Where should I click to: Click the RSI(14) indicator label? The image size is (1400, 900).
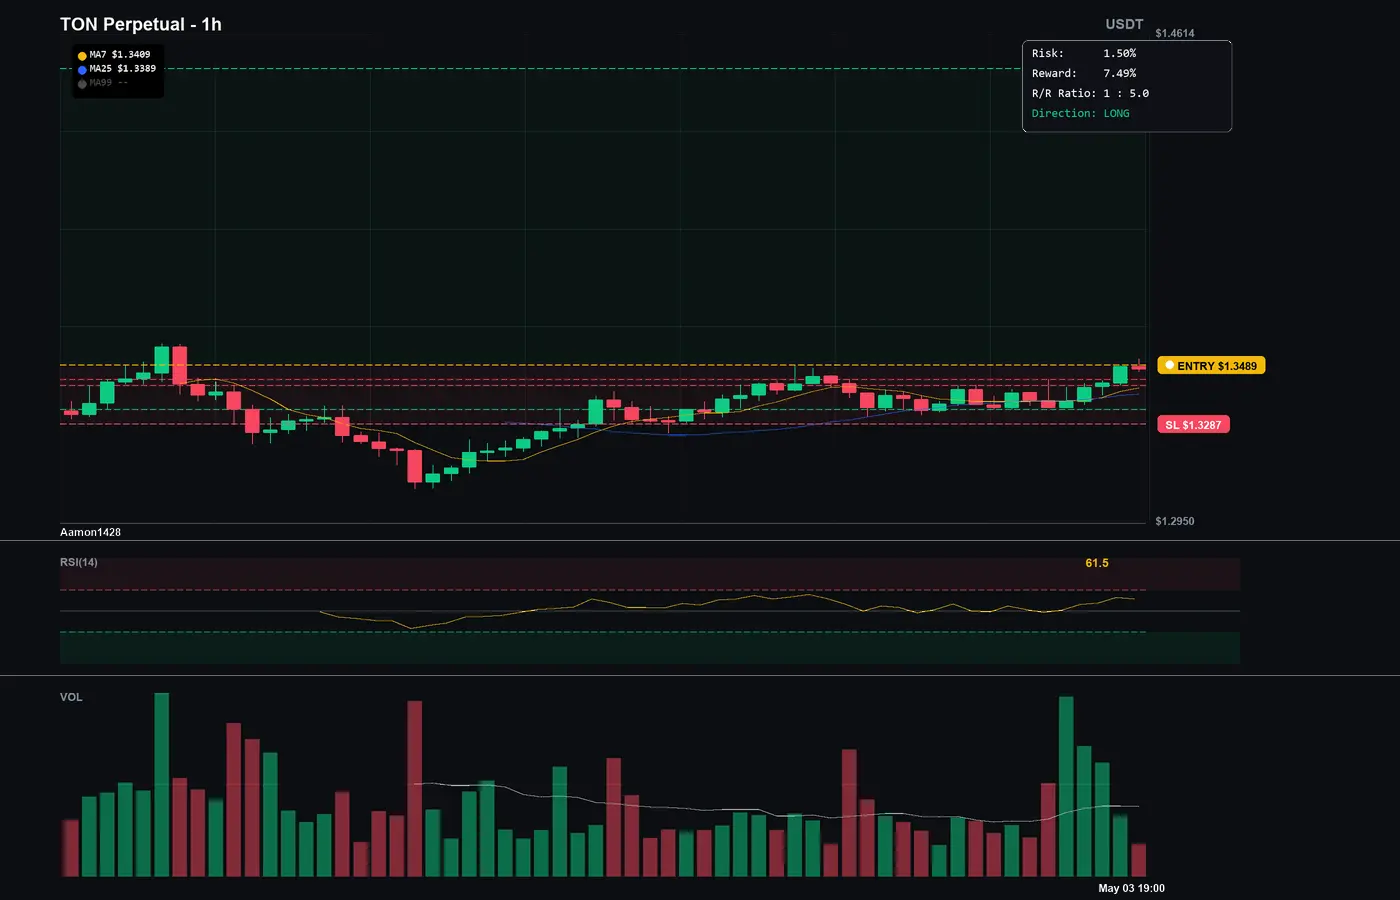(x=79, y=562)
